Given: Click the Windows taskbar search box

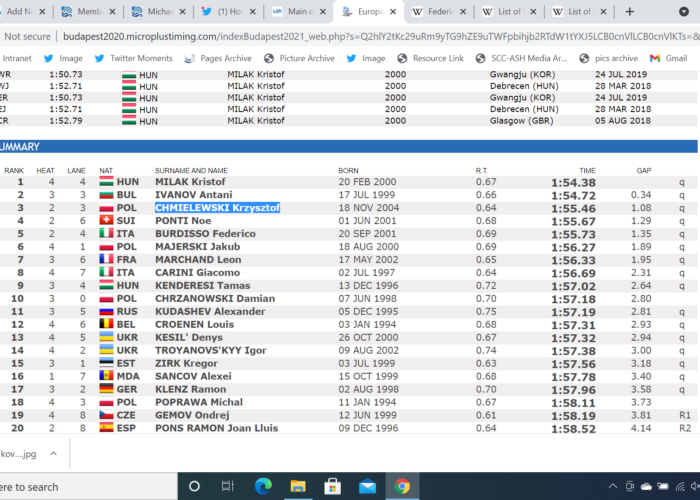Looking at the screenshot, I should [60, 487].
